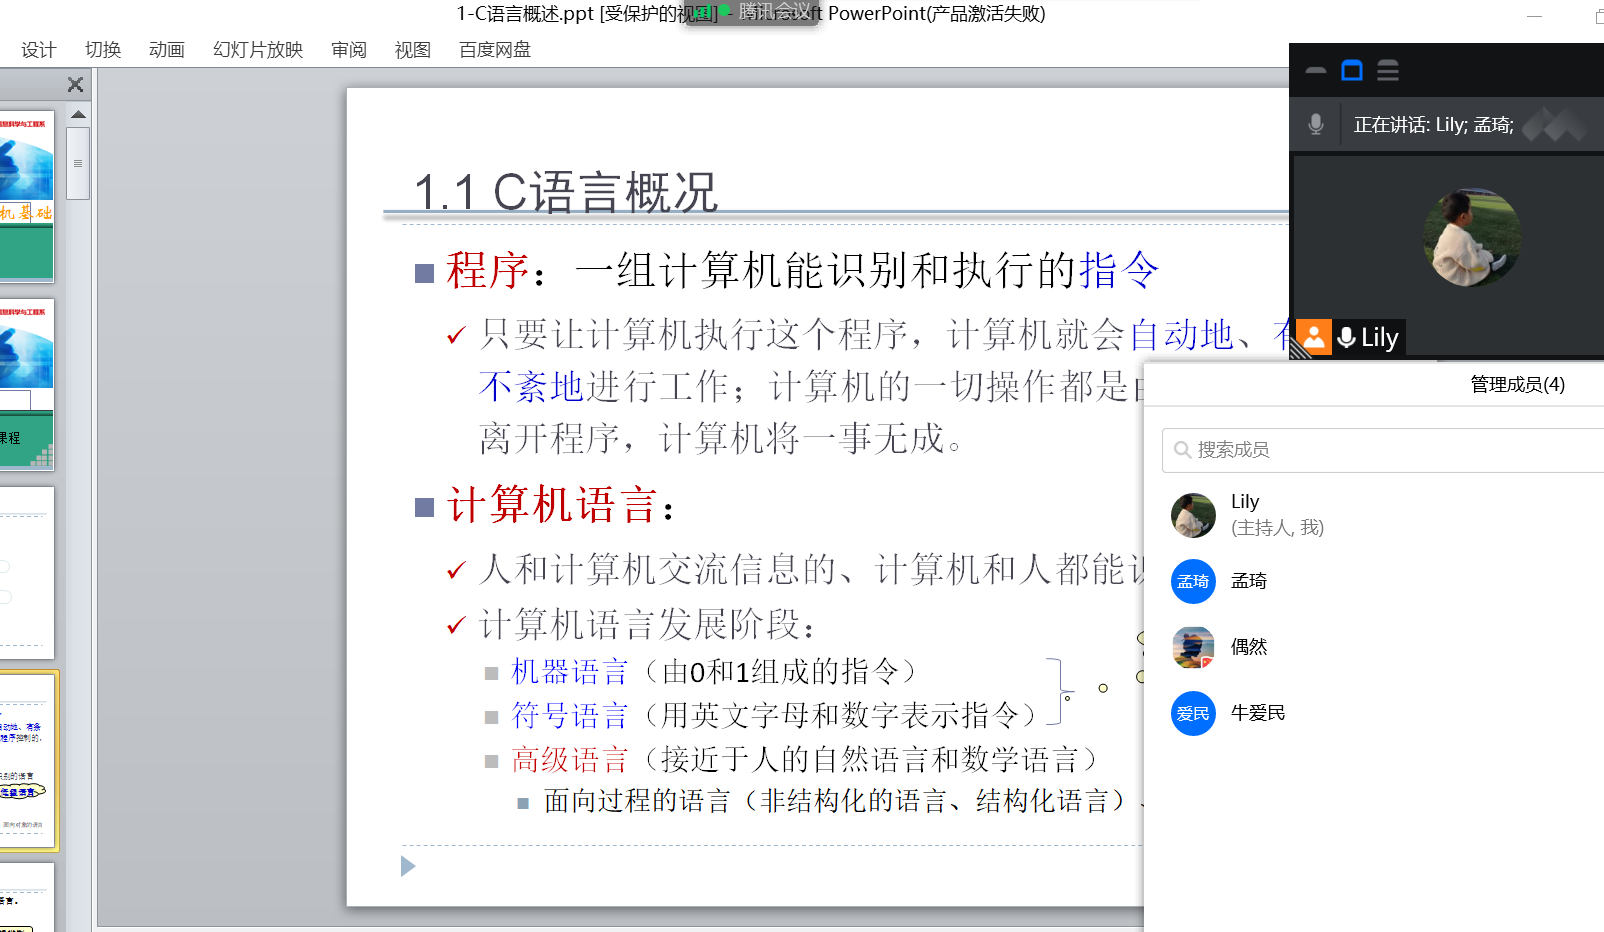The height and width of the screenshot is (932, 1604).
Task: Open the 切换 transitions tab
Action: [x=103, y=50]
